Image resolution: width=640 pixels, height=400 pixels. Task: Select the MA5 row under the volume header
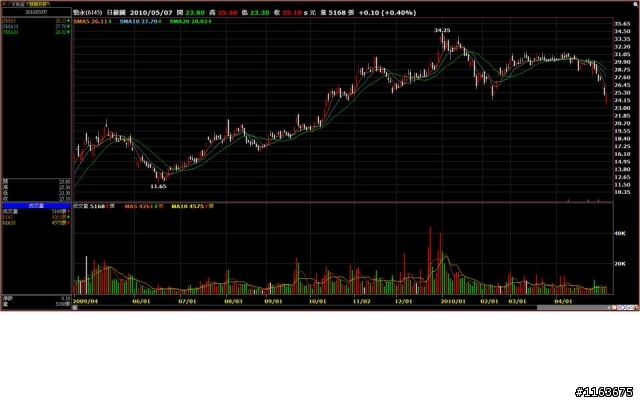(x=36, y=217)
